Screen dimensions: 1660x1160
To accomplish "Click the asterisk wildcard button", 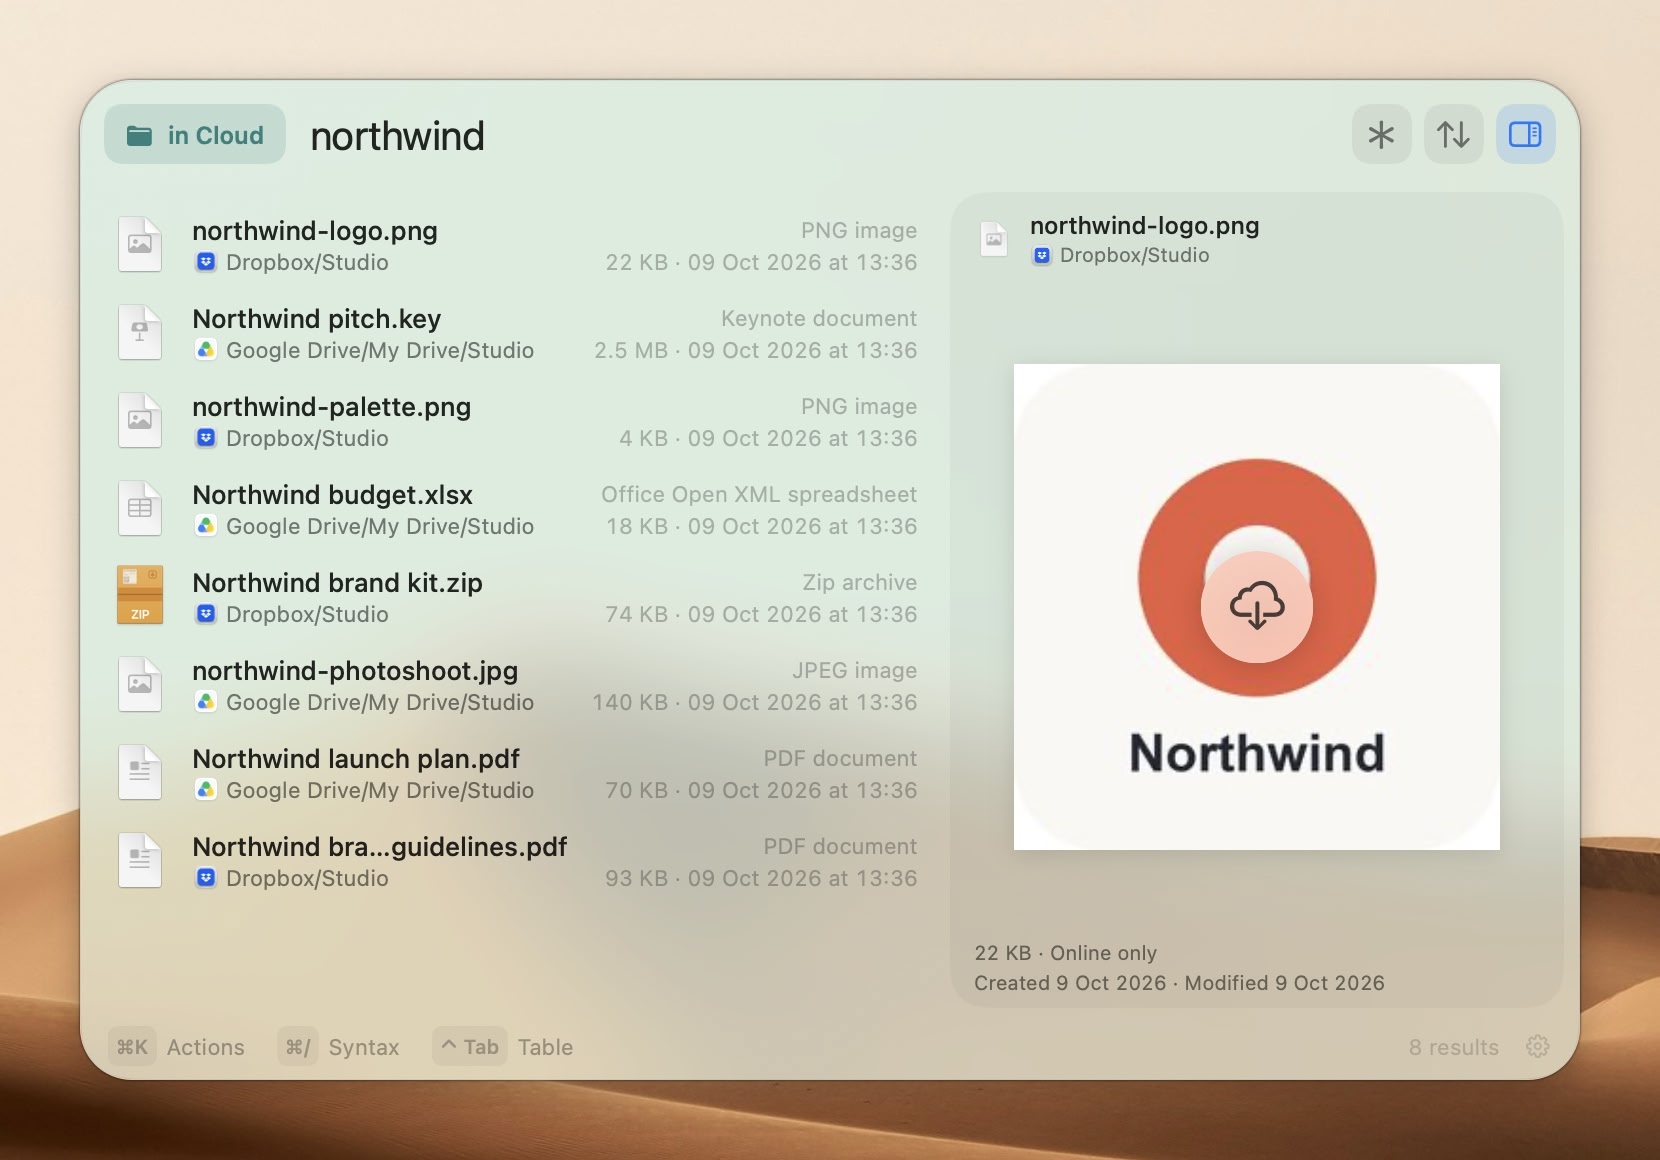I will [1381, 134].
